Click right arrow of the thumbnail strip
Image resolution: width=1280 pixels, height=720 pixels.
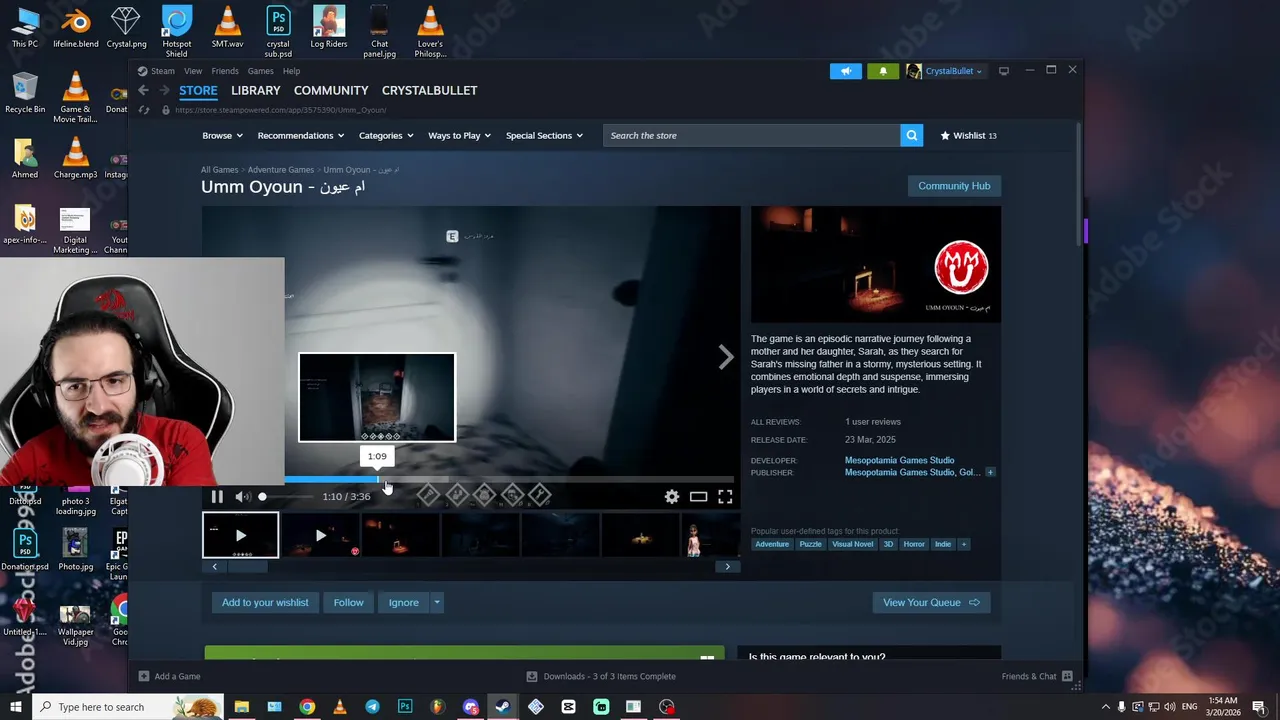(727, 566)
